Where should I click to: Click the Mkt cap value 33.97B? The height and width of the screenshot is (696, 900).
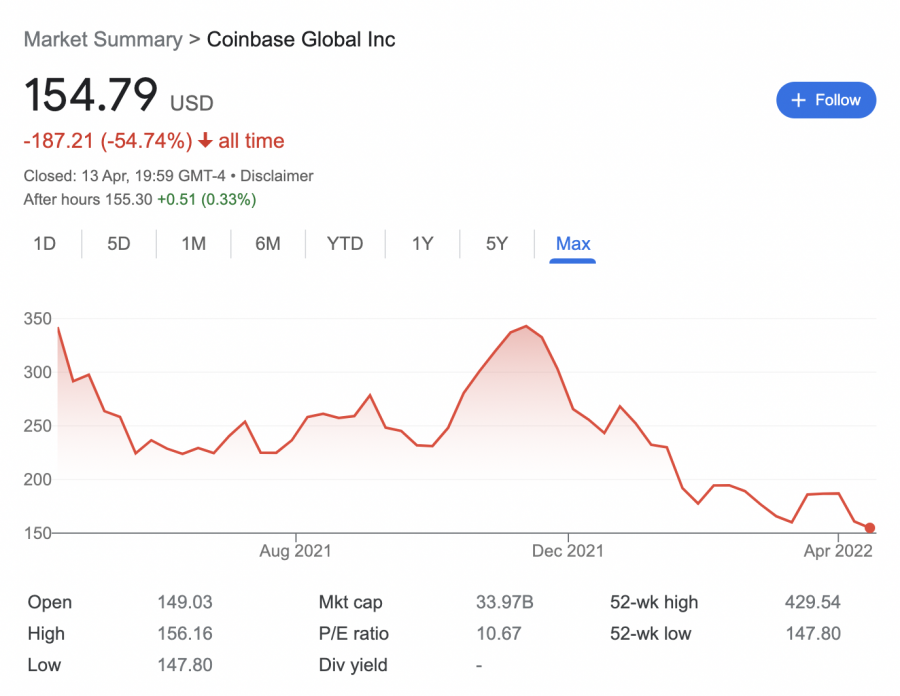(505, 602)
